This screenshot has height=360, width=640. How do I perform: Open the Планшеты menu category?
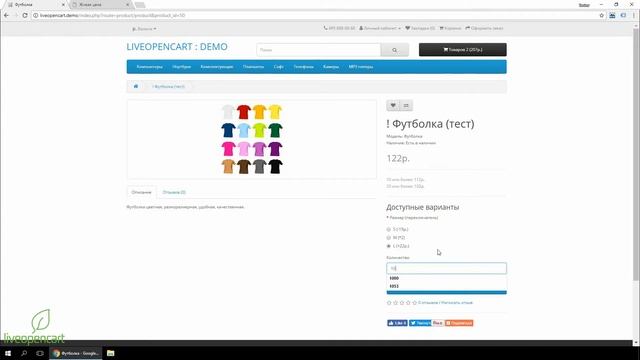coord(253,67)
